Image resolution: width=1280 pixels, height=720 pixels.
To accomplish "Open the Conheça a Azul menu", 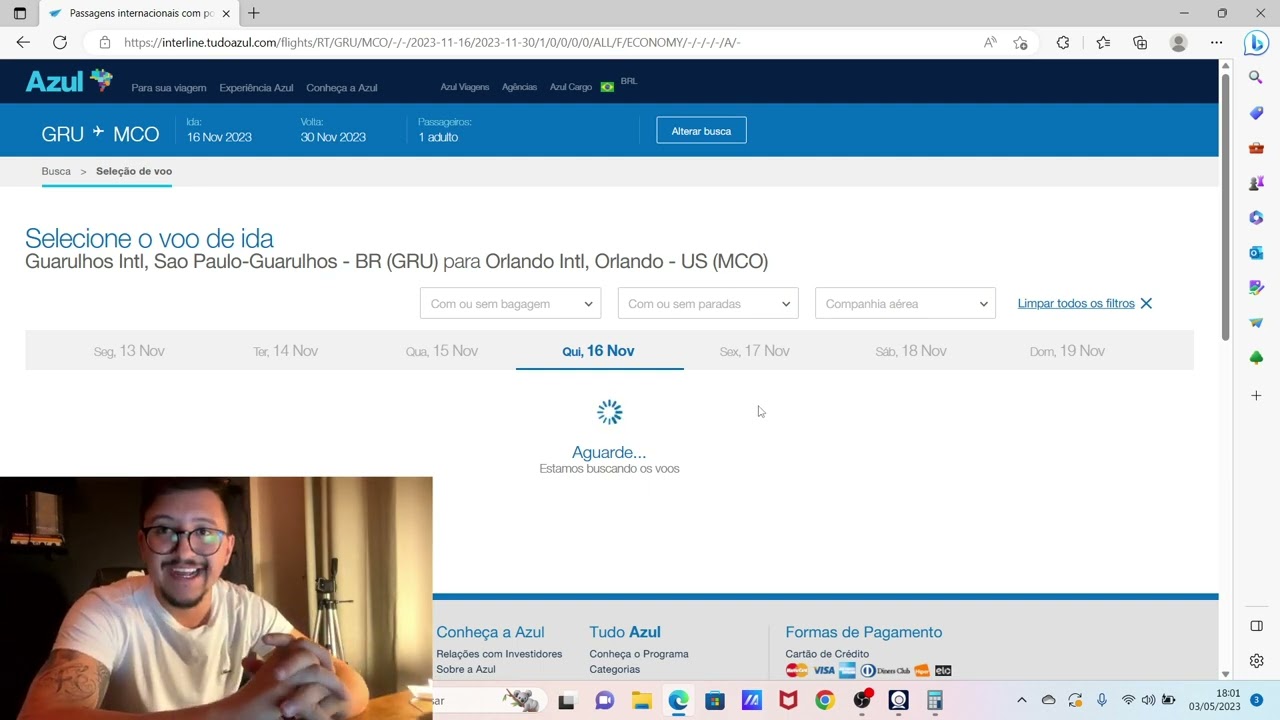I will pos(342,88).
